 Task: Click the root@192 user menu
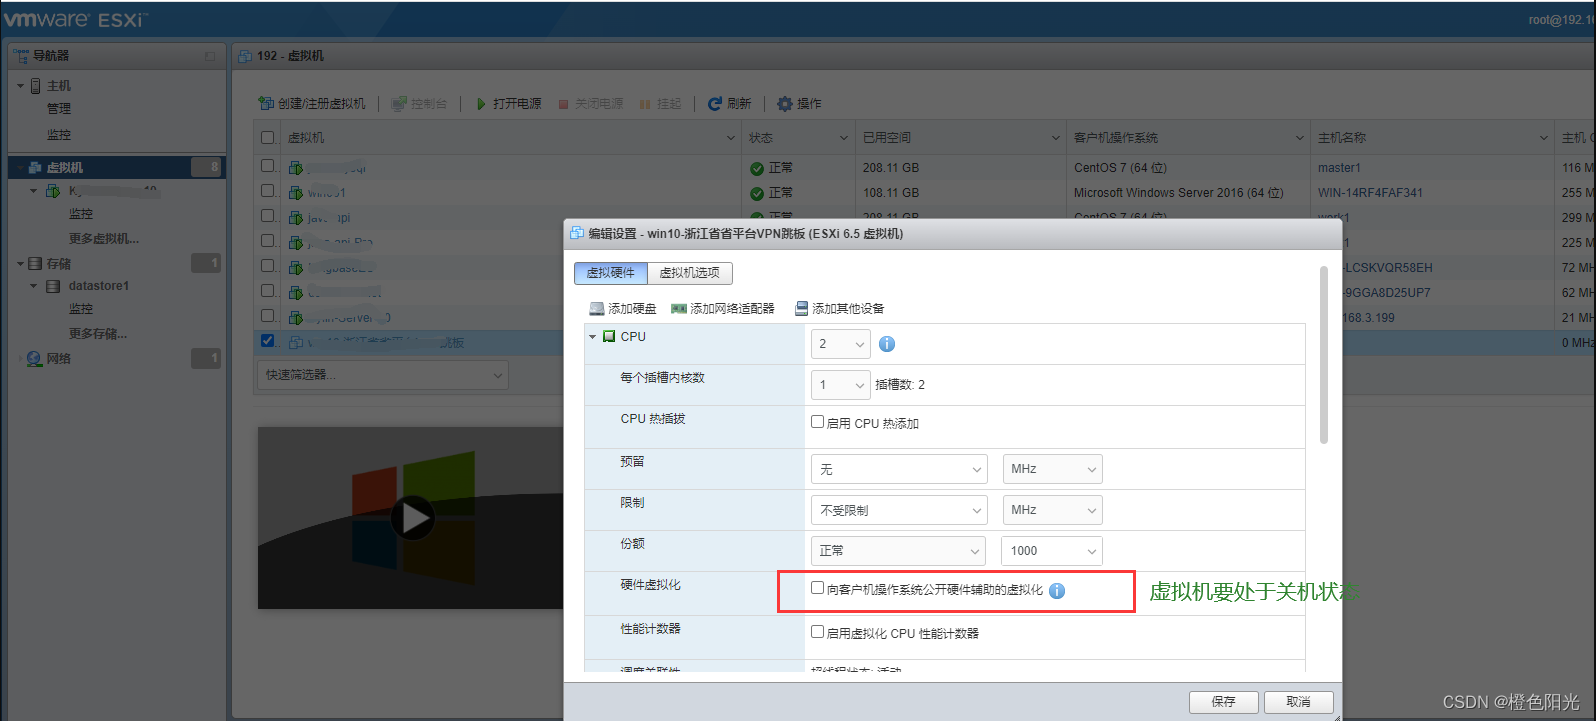pyautogui.click(x=1561, y=20)
